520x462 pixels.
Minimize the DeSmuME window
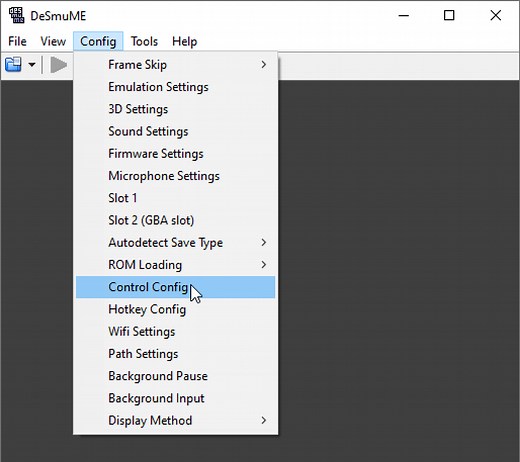click(404, 15)
